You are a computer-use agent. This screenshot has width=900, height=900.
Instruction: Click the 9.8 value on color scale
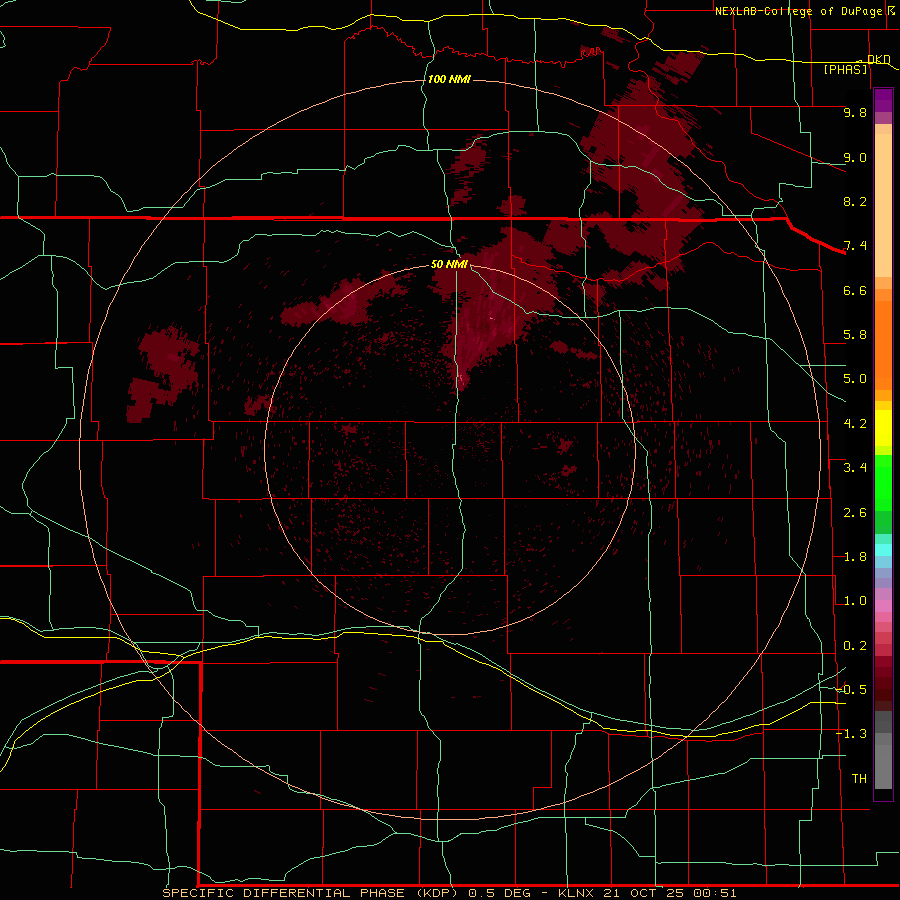[855, 112]
